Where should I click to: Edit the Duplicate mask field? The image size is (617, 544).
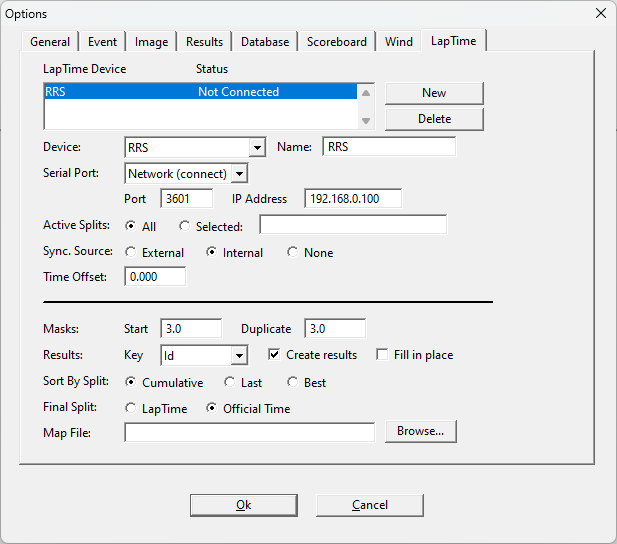335,328
